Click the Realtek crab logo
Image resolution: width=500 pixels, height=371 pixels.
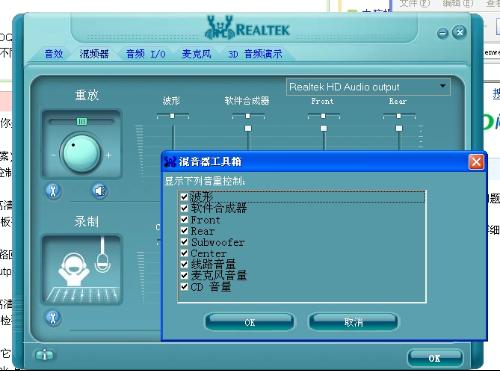219,27
